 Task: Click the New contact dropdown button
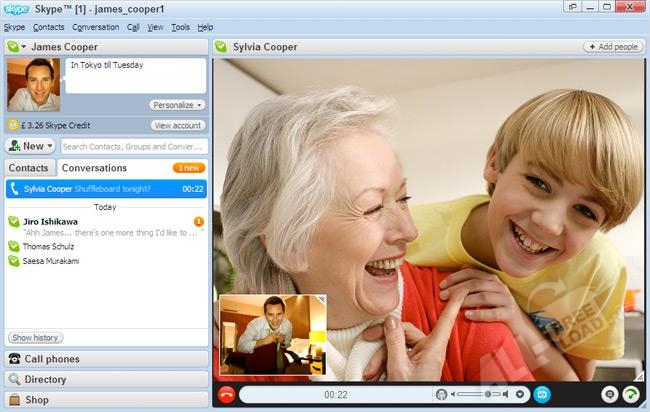[x=30, y=146]
